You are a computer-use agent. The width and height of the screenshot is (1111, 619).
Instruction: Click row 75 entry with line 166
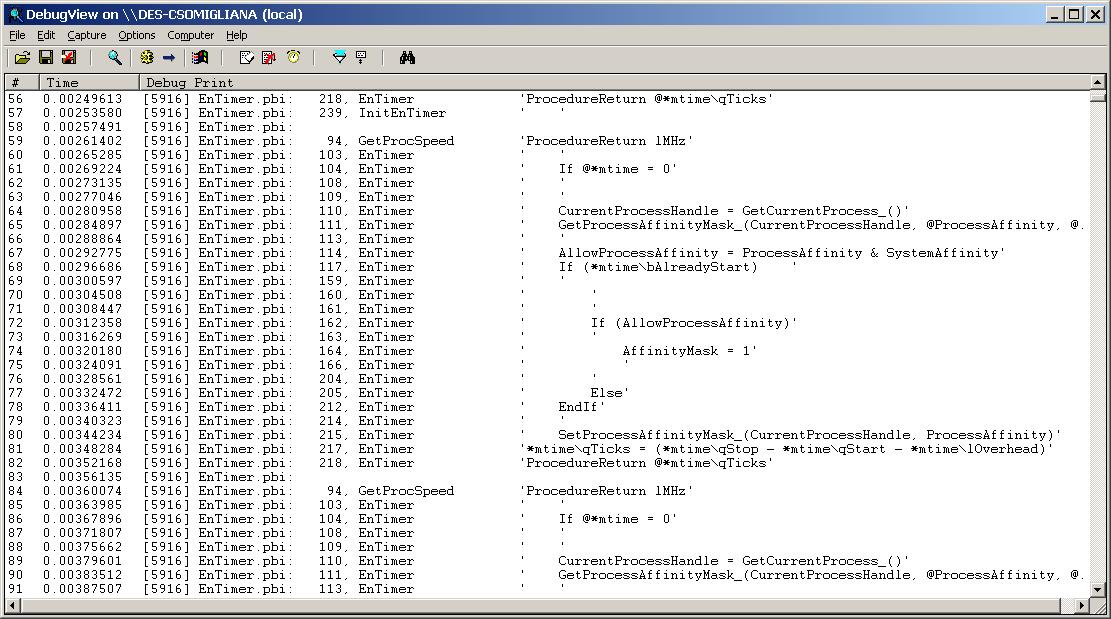point(546,365)
